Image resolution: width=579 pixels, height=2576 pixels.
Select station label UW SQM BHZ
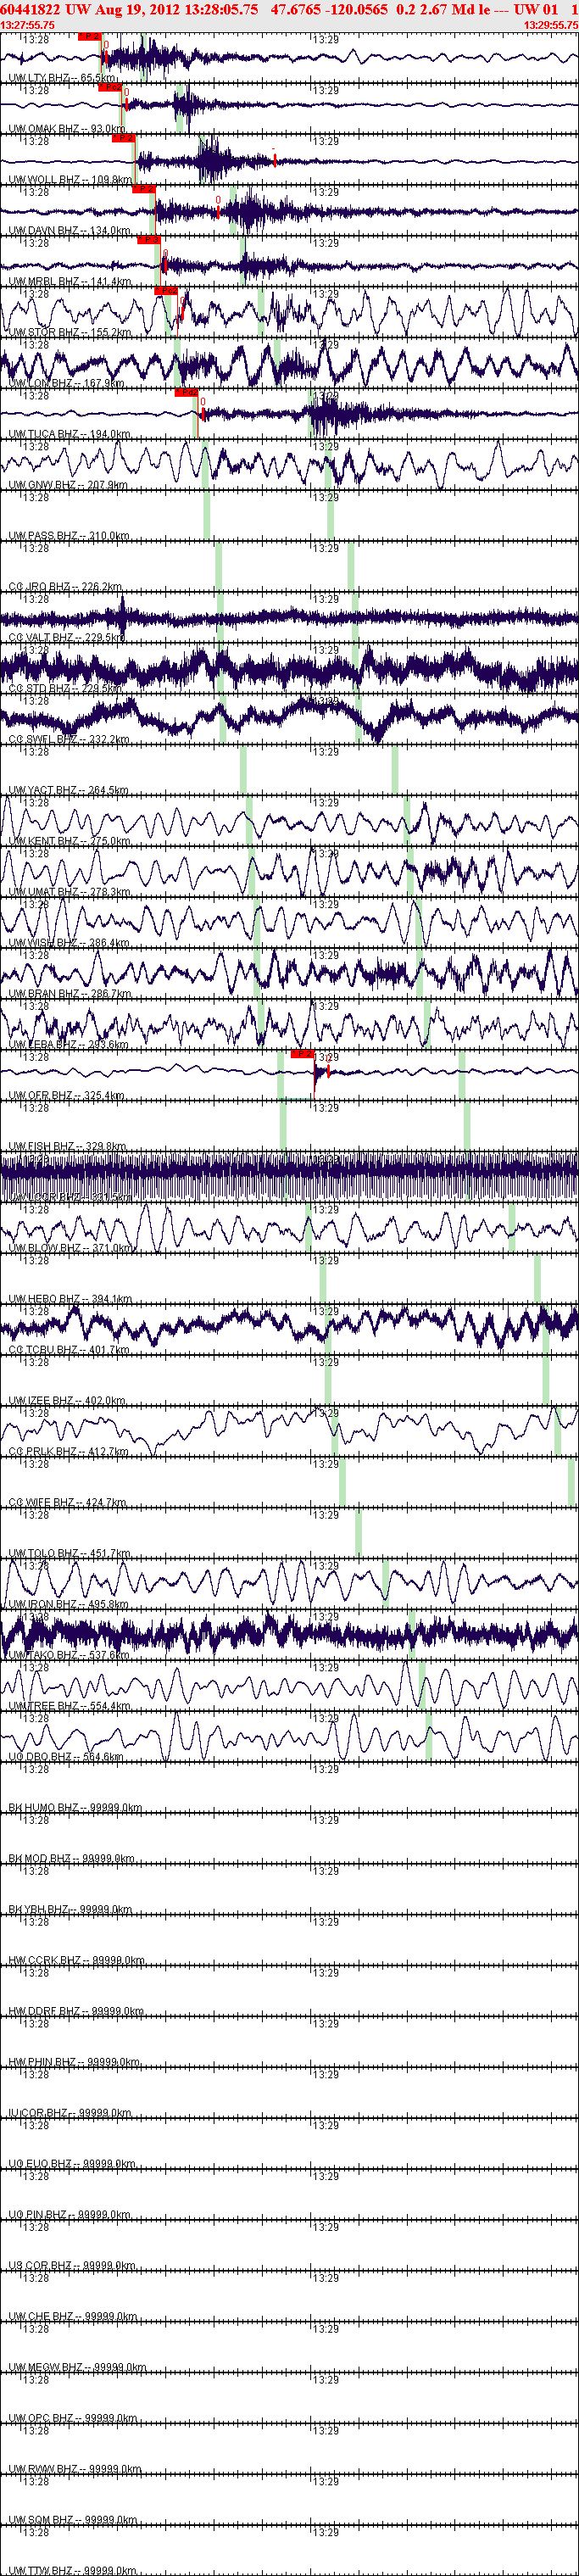click(74, 2520)
